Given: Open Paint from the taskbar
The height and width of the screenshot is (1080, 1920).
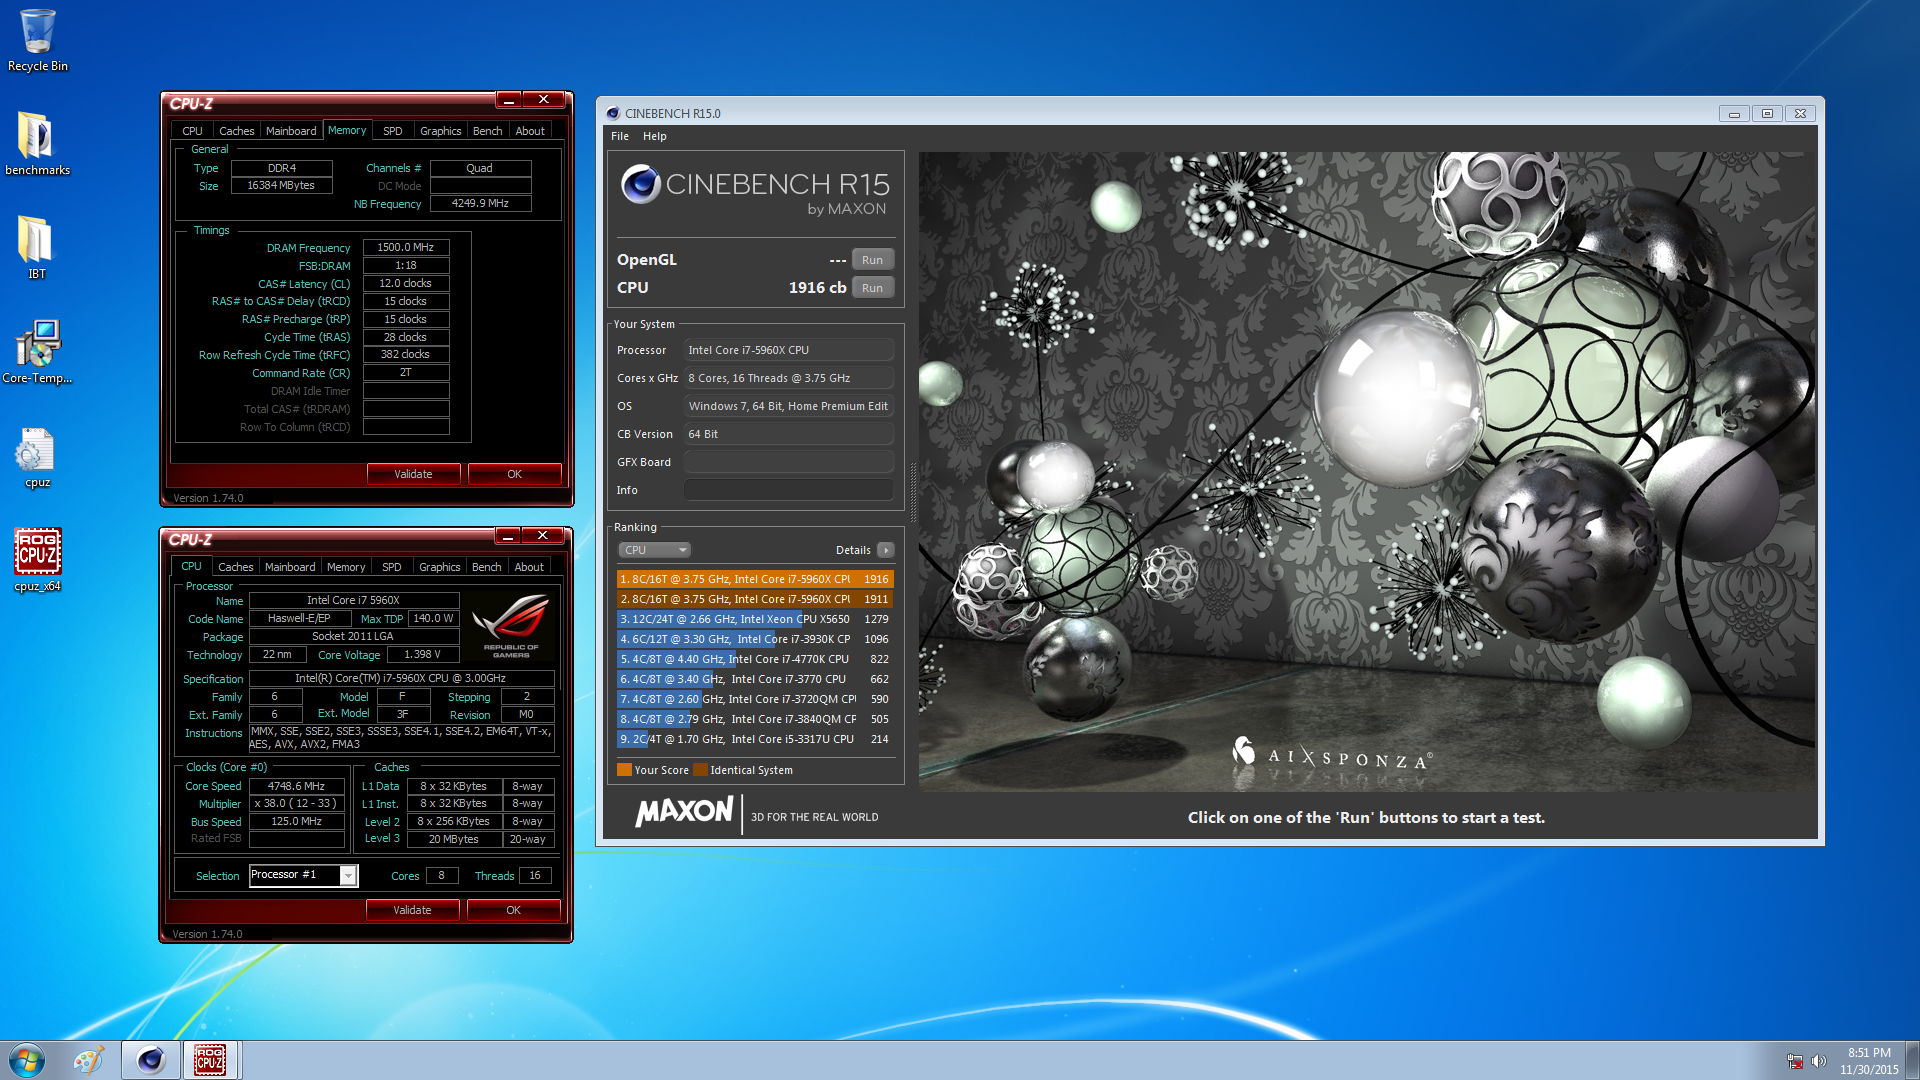Looking at the screenshot, I should pyautogui.click(x=89, y=1060).
